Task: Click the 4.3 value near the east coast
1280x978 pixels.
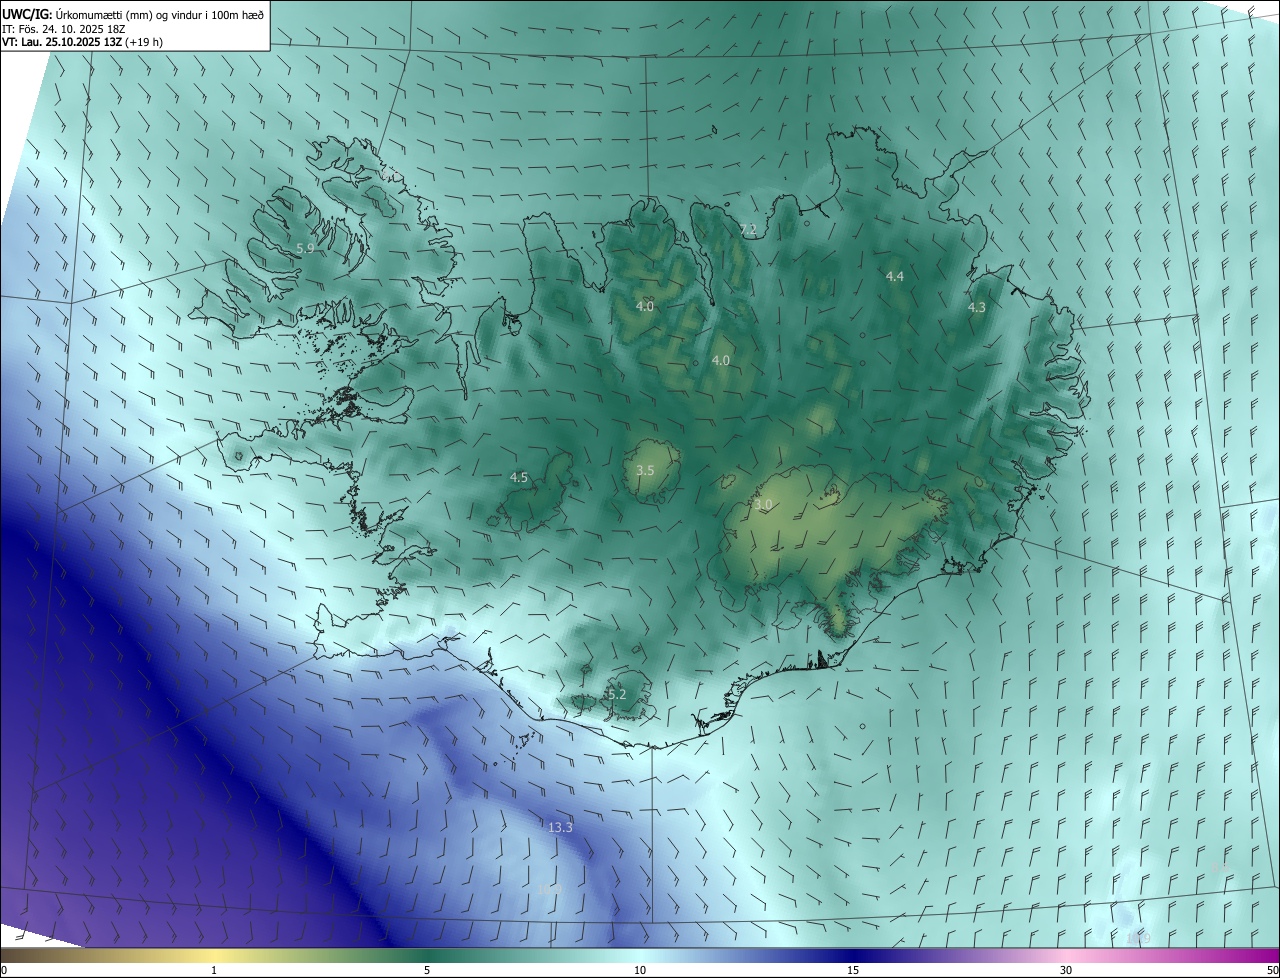Action: [977, 308]
